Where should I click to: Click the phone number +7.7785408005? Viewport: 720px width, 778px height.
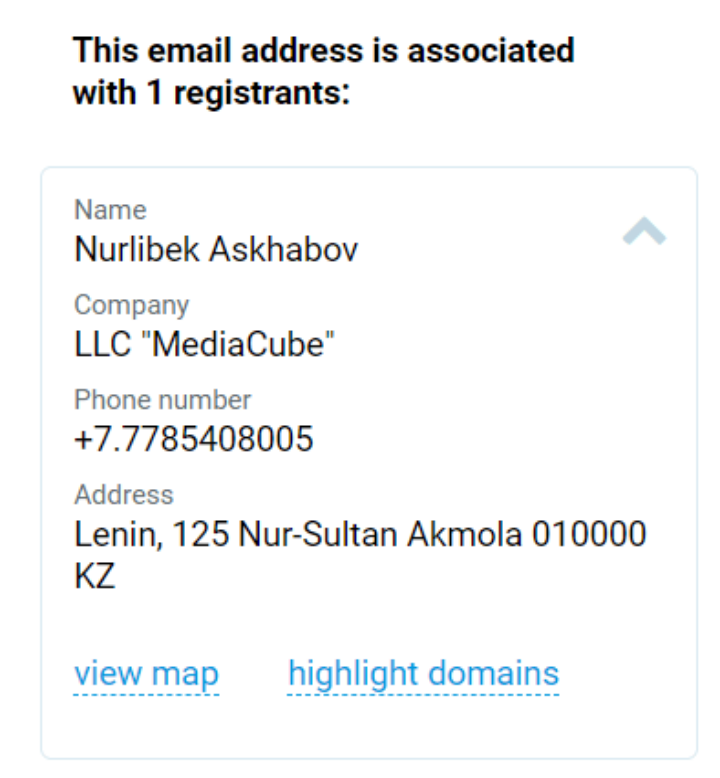pyautogui.click(x=194, y=439)
